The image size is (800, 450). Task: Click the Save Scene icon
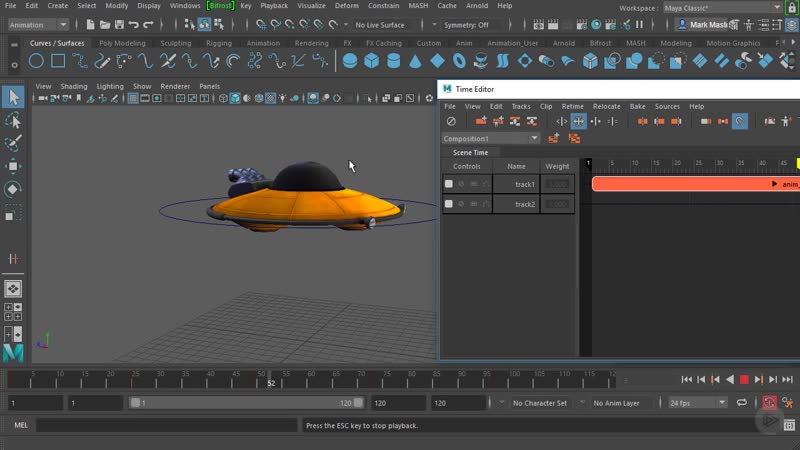[x=119, y=24]
